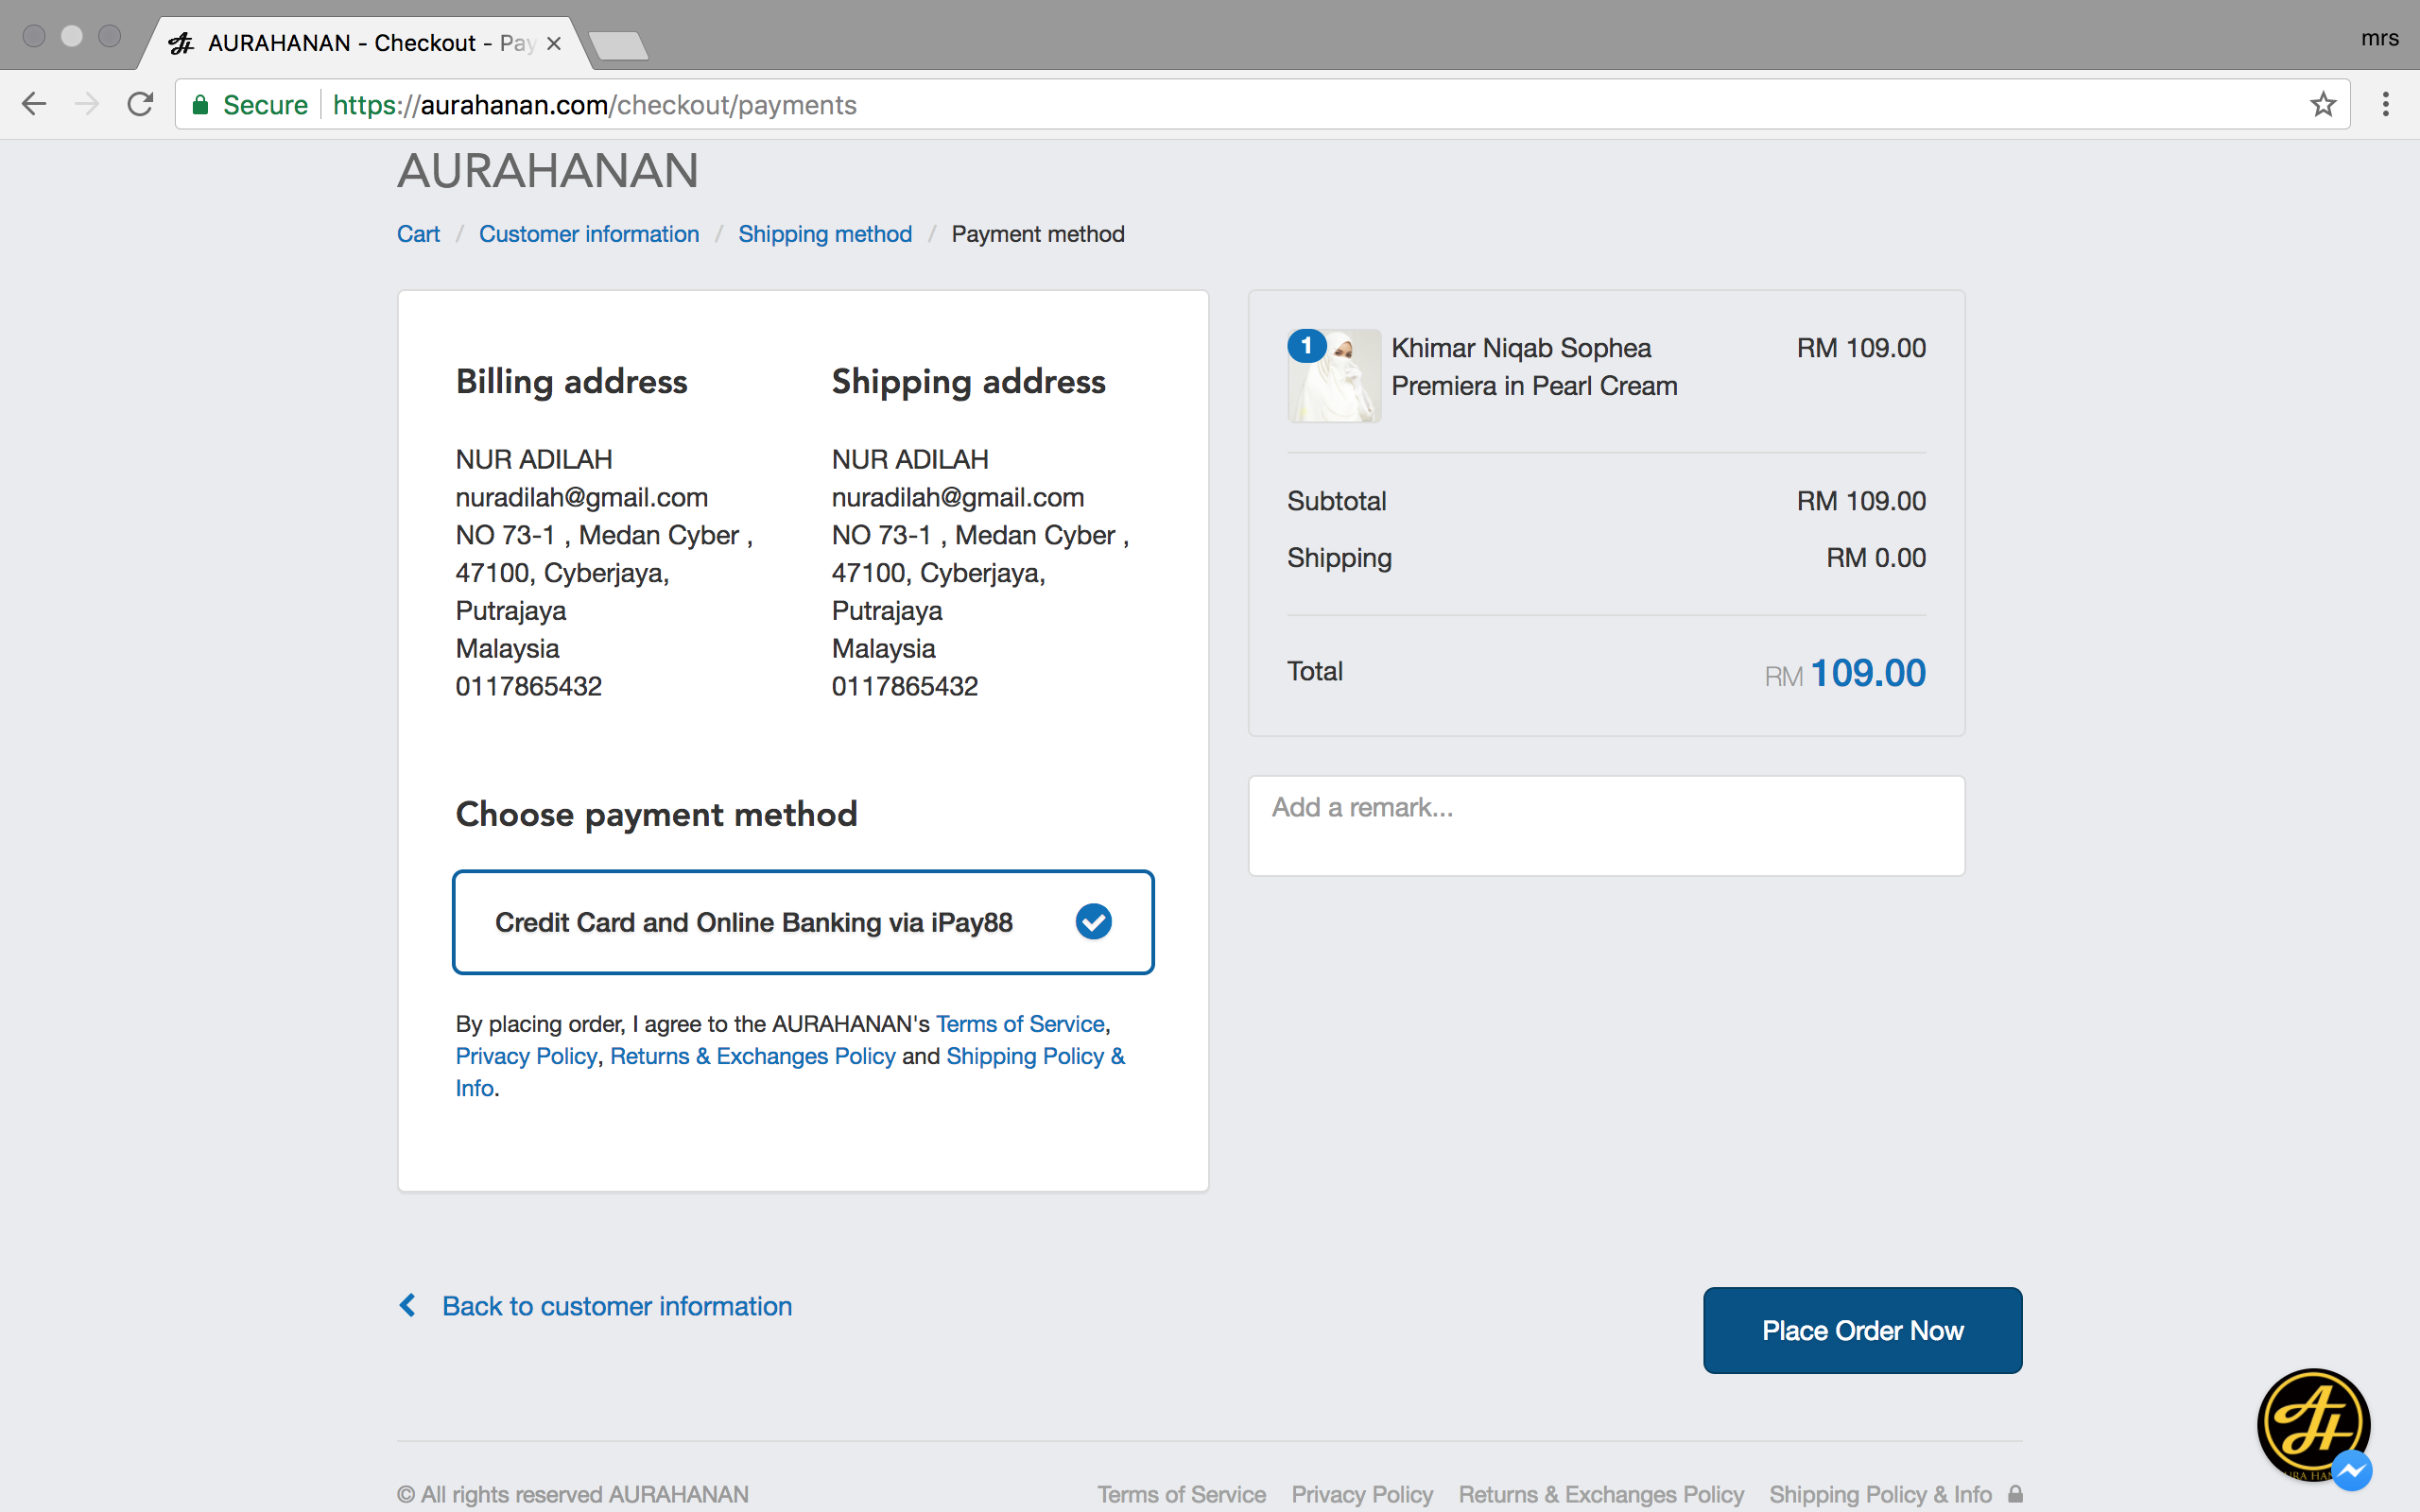The height and width of the screenshot is (1512, 2420).
Task: Click the mrs profile button
Action: (2380, 38)
